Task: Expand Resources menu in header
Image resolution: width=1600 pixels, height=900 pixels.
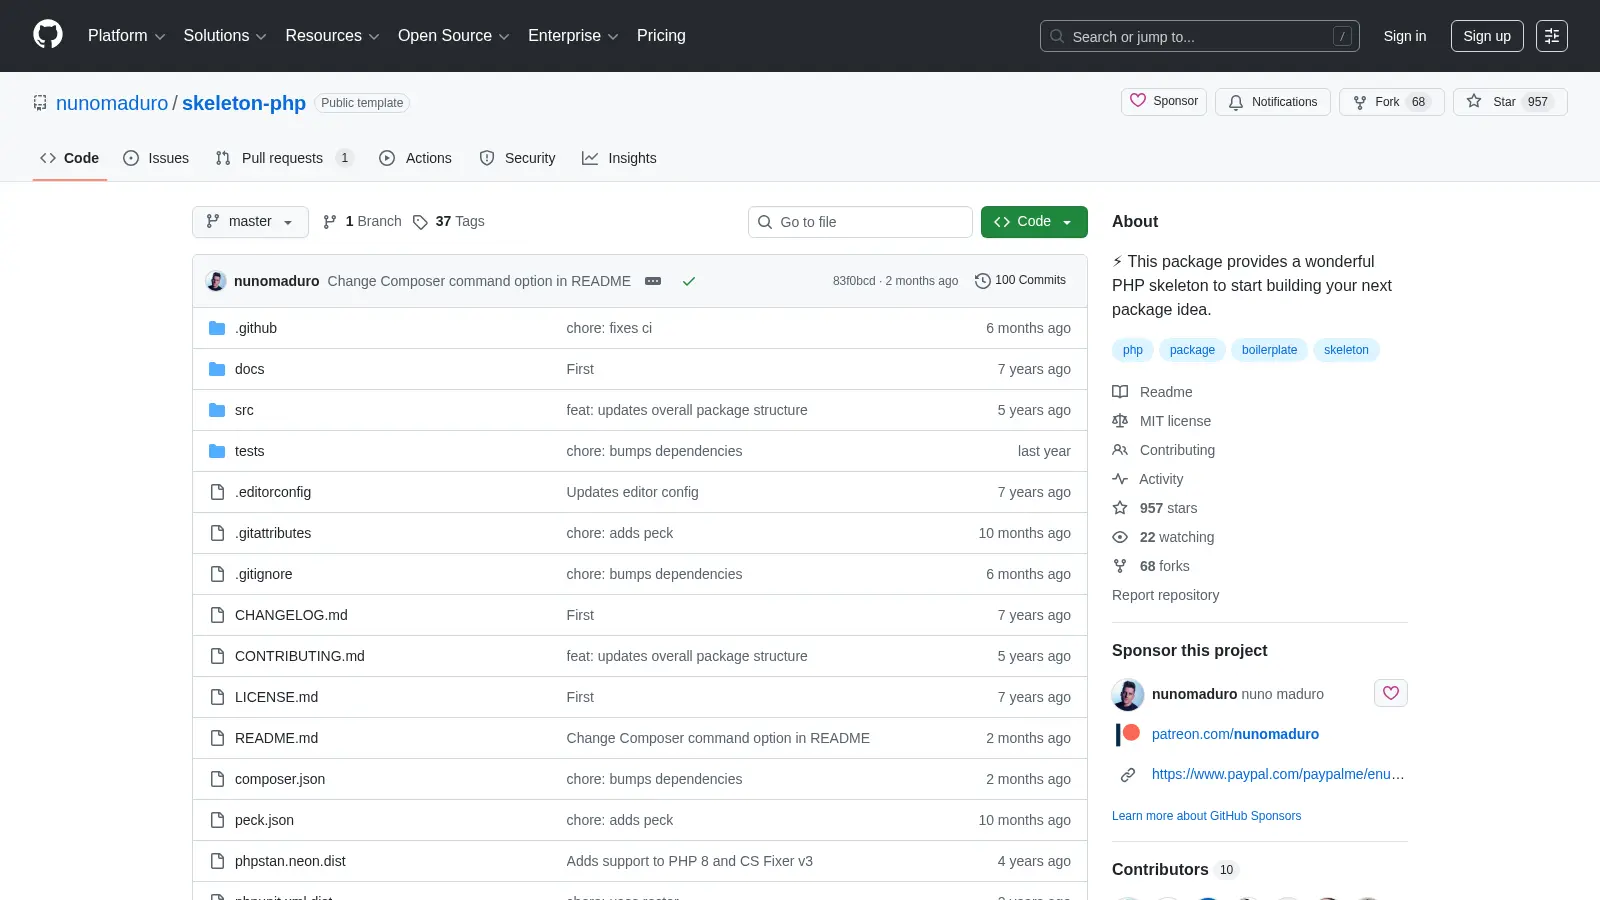Action: click(x=332, y=36)
